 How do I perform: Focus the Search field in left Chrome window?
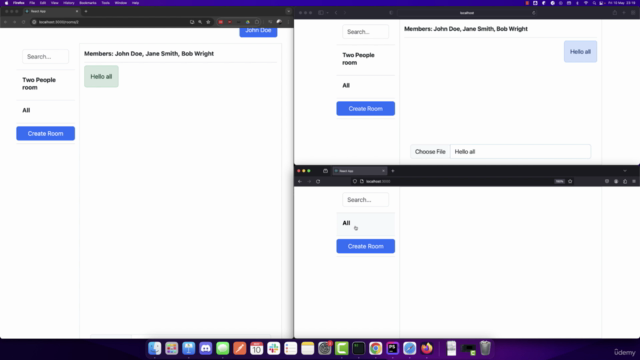(x=45, y=56)
